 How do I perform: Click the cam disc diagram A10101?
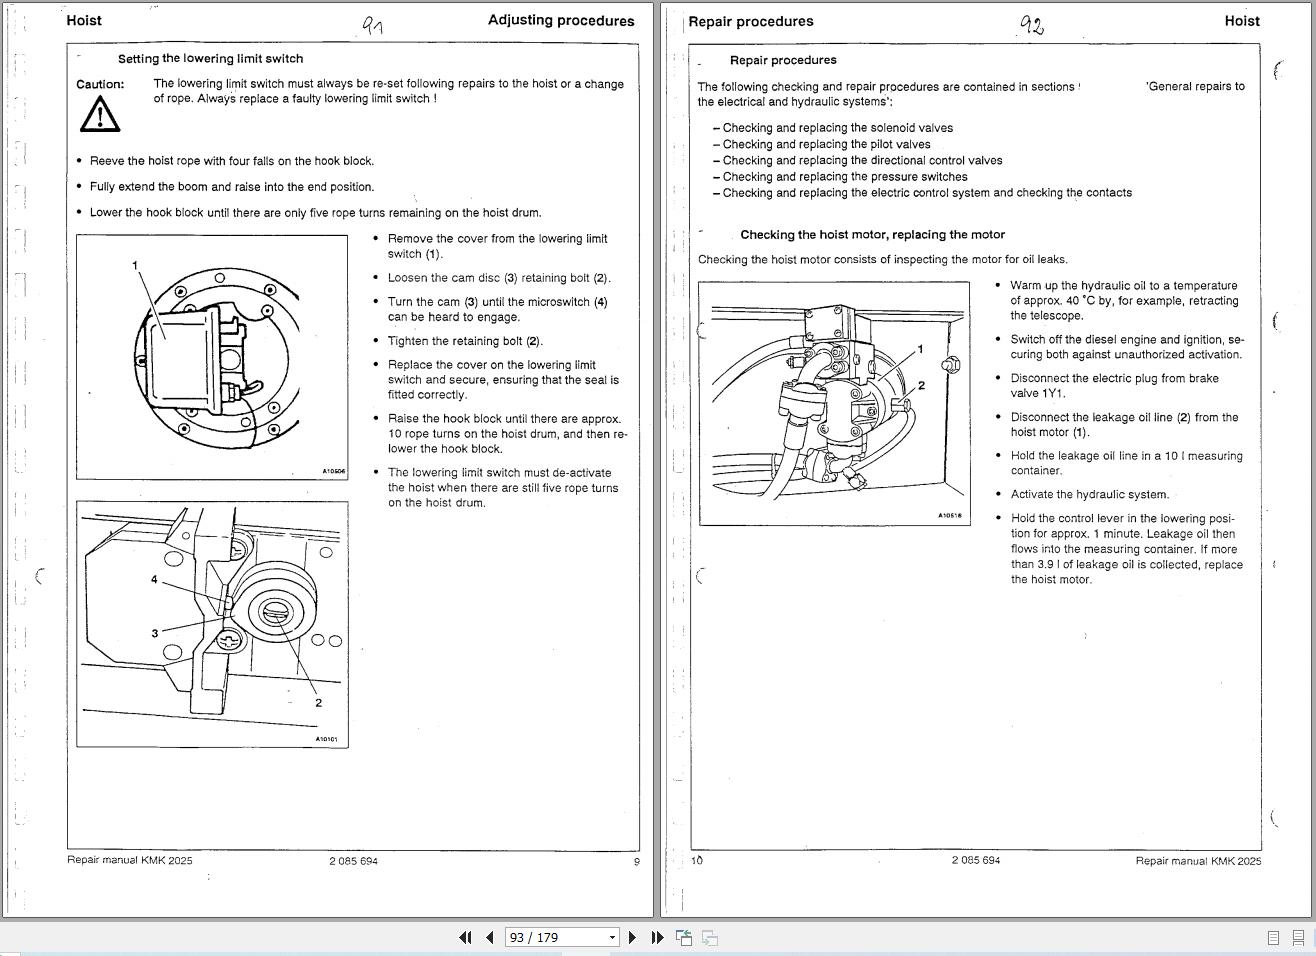pyautogui.click(x=212, y=624)
